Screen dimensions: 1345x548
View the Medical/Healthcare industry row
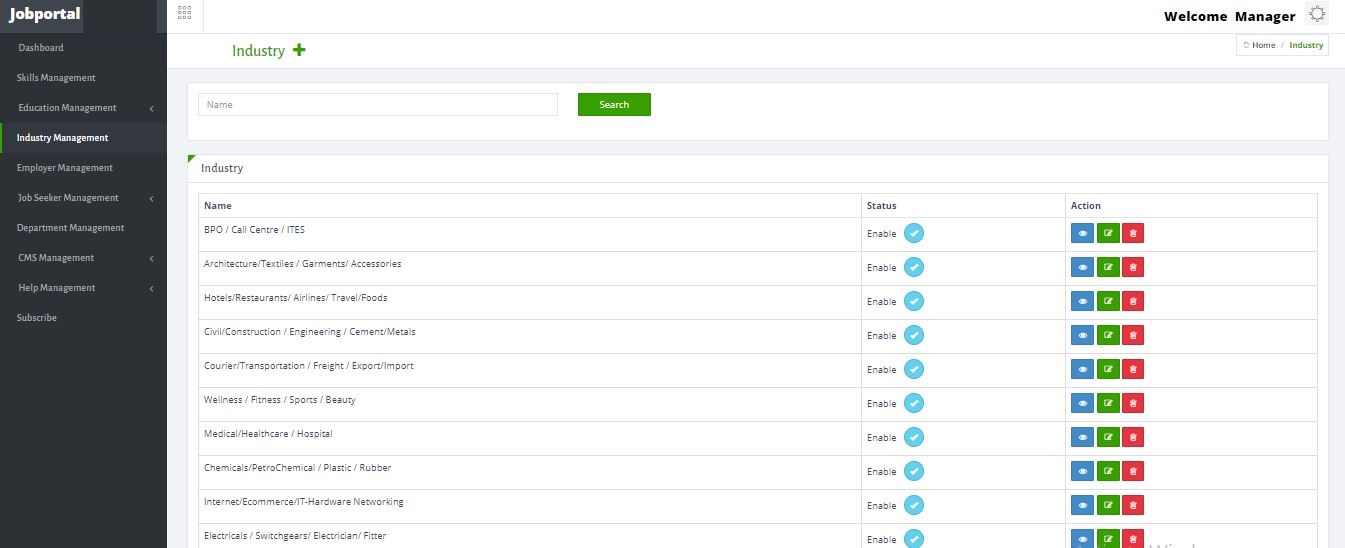1082,437
